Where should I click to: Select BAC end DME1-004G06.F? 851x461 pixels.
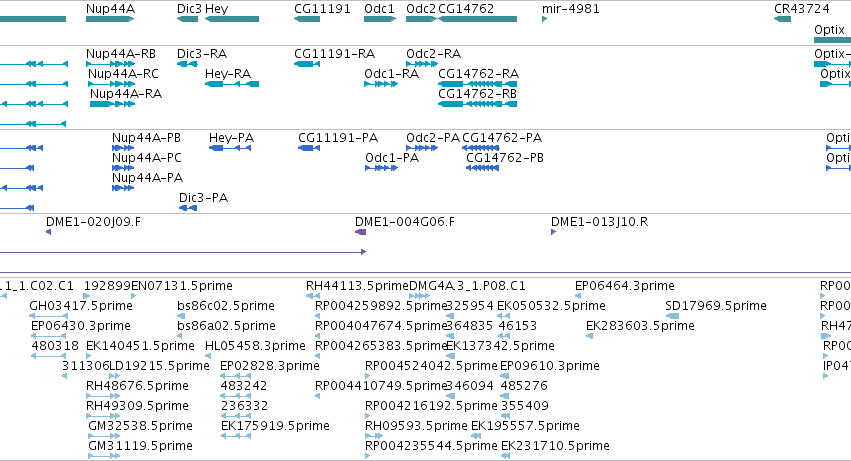(x=360, y=232)
